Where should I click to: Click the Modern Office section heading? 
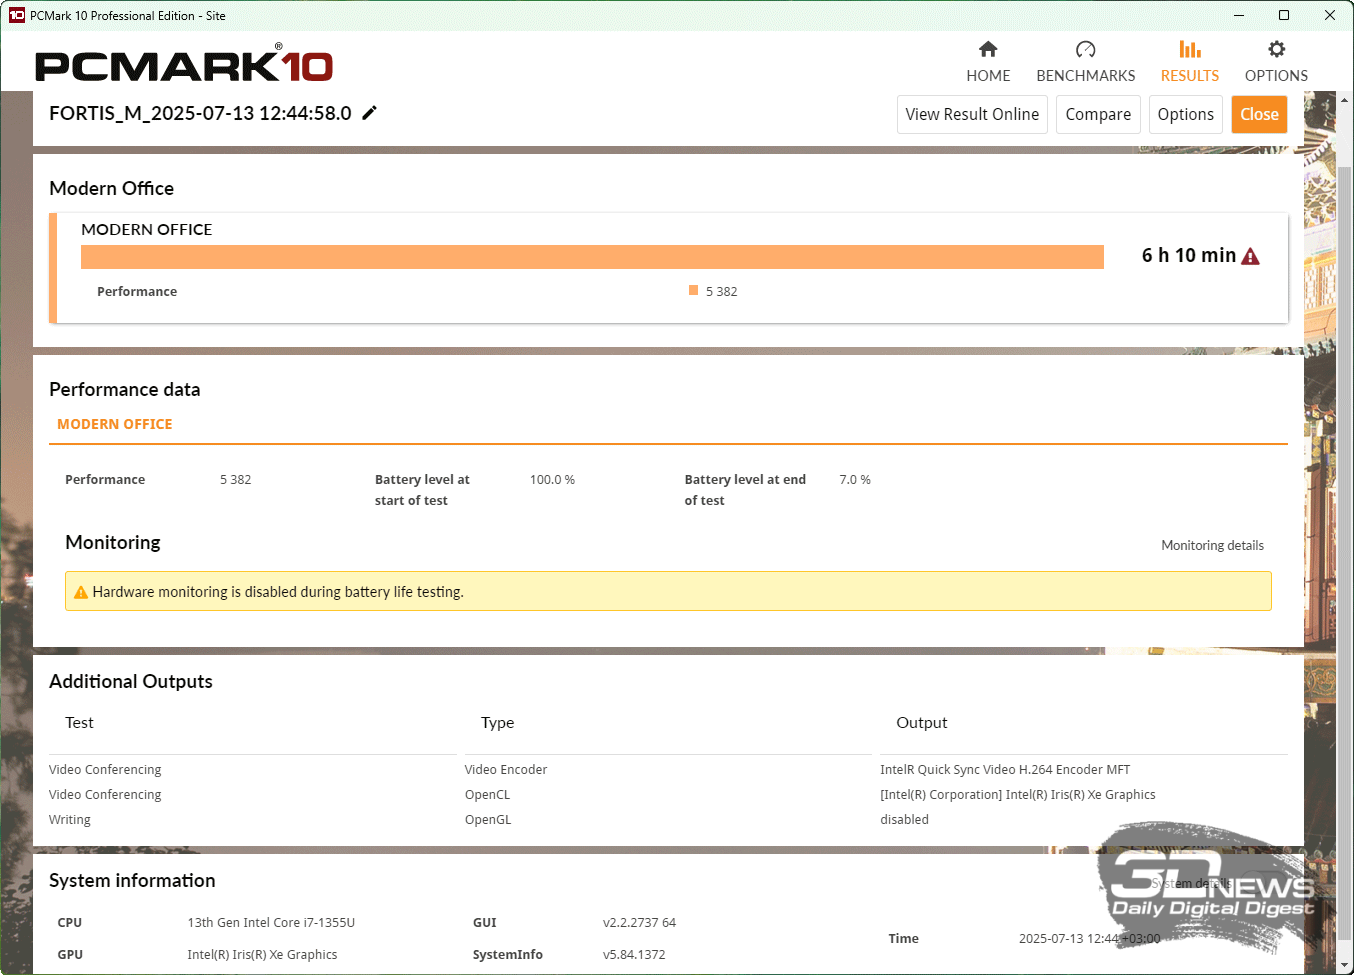111,188
